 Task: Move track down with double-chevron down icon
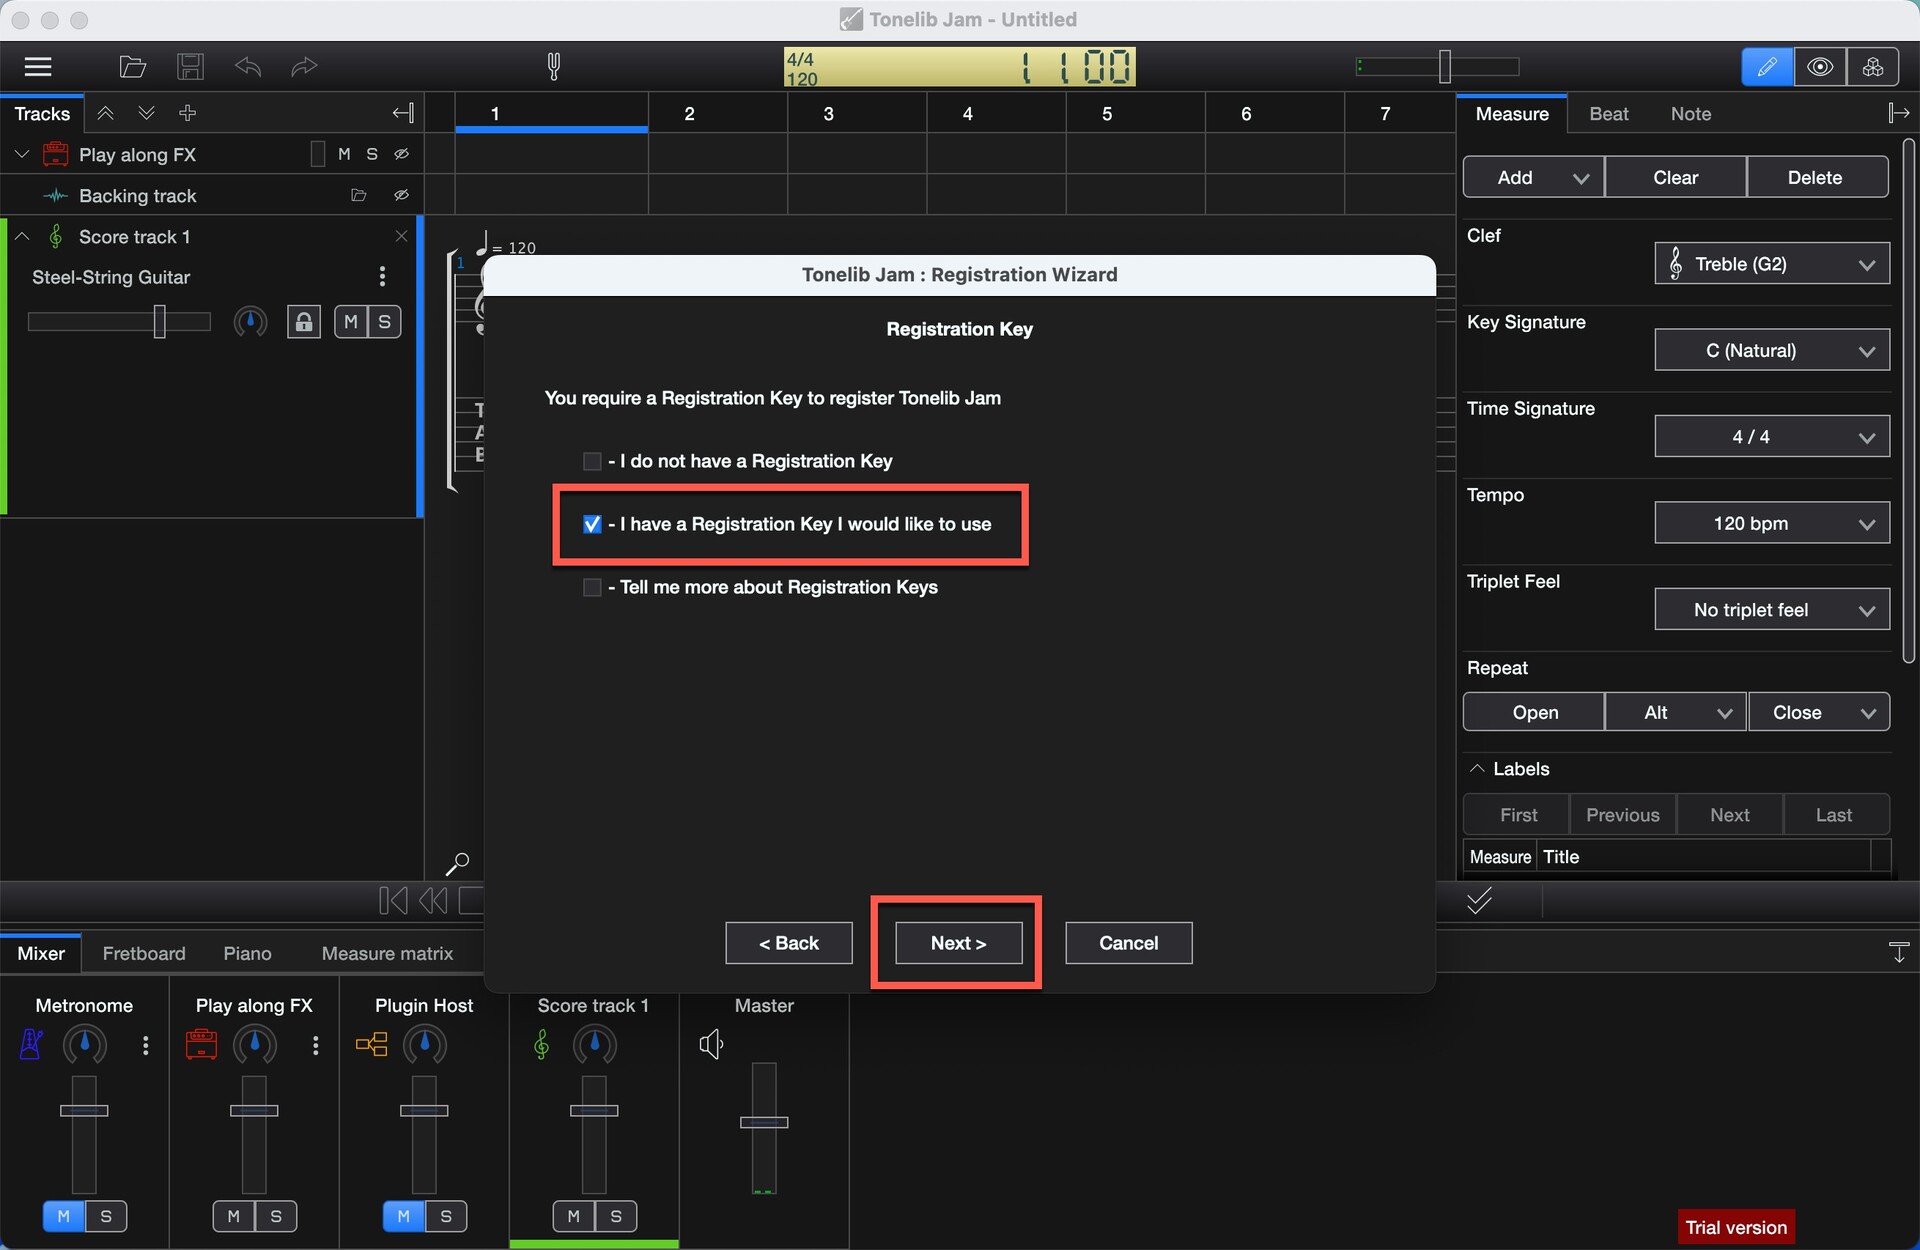(146, 113)
